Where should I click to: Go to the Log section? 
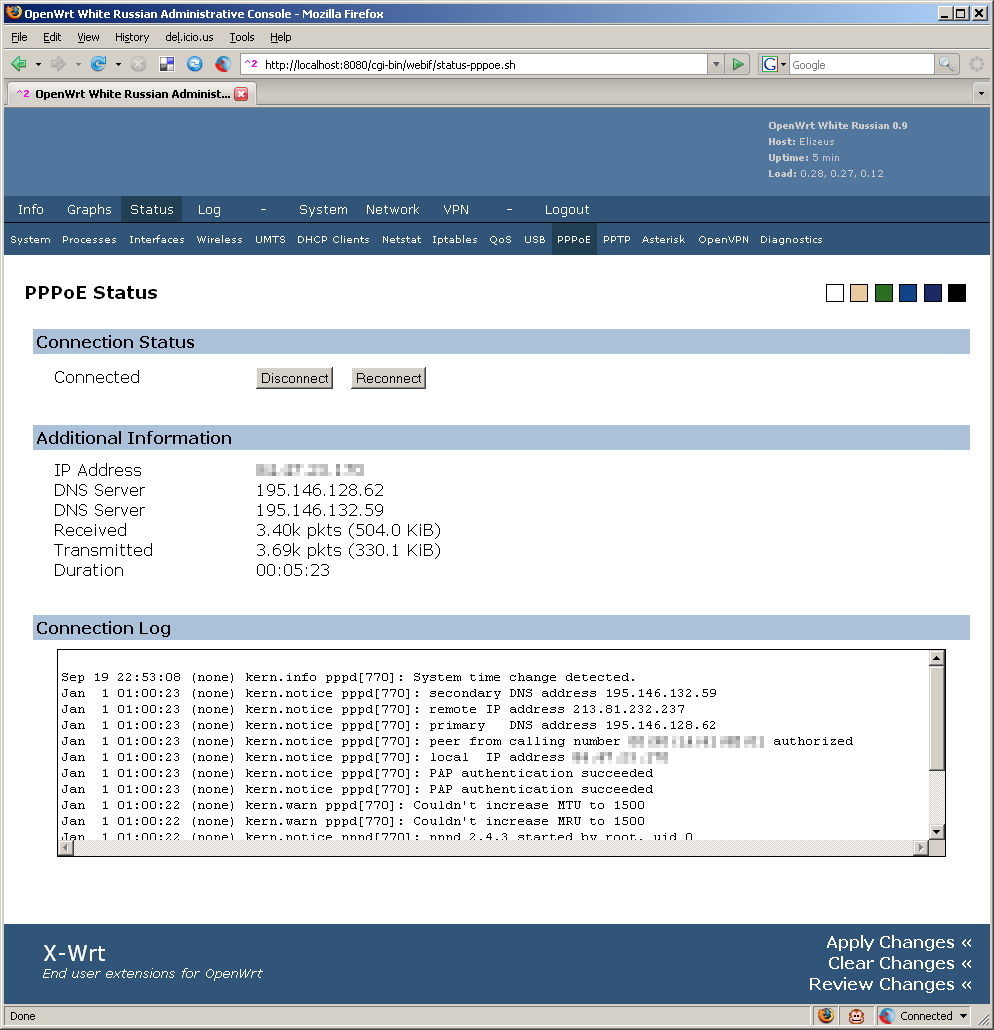209,210
